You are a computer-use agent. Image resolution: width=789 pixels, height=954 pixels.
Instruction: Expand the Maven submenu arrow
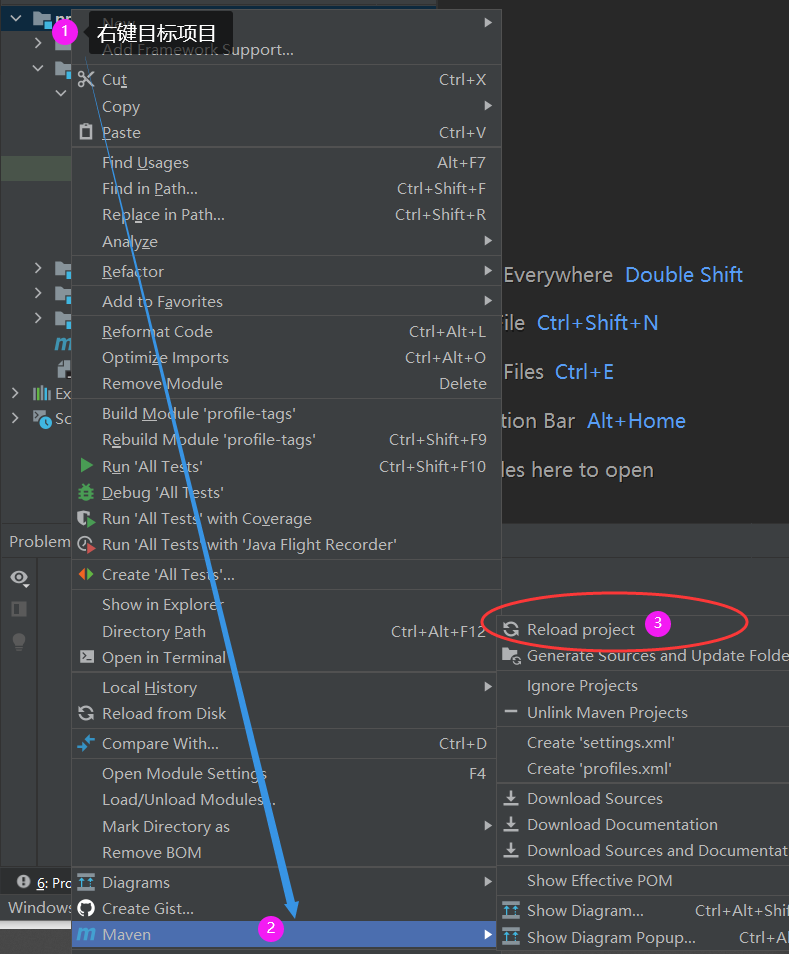[488, 934]
